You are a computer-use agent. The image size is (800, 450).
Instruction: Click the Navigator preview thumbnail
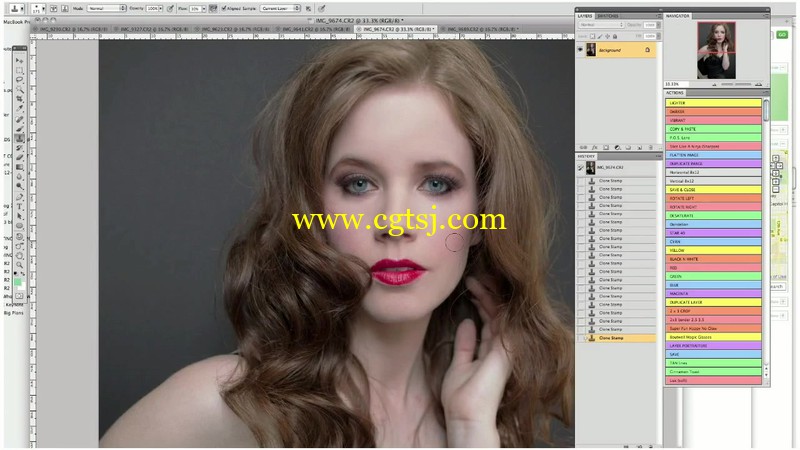(x=716, y=50)
